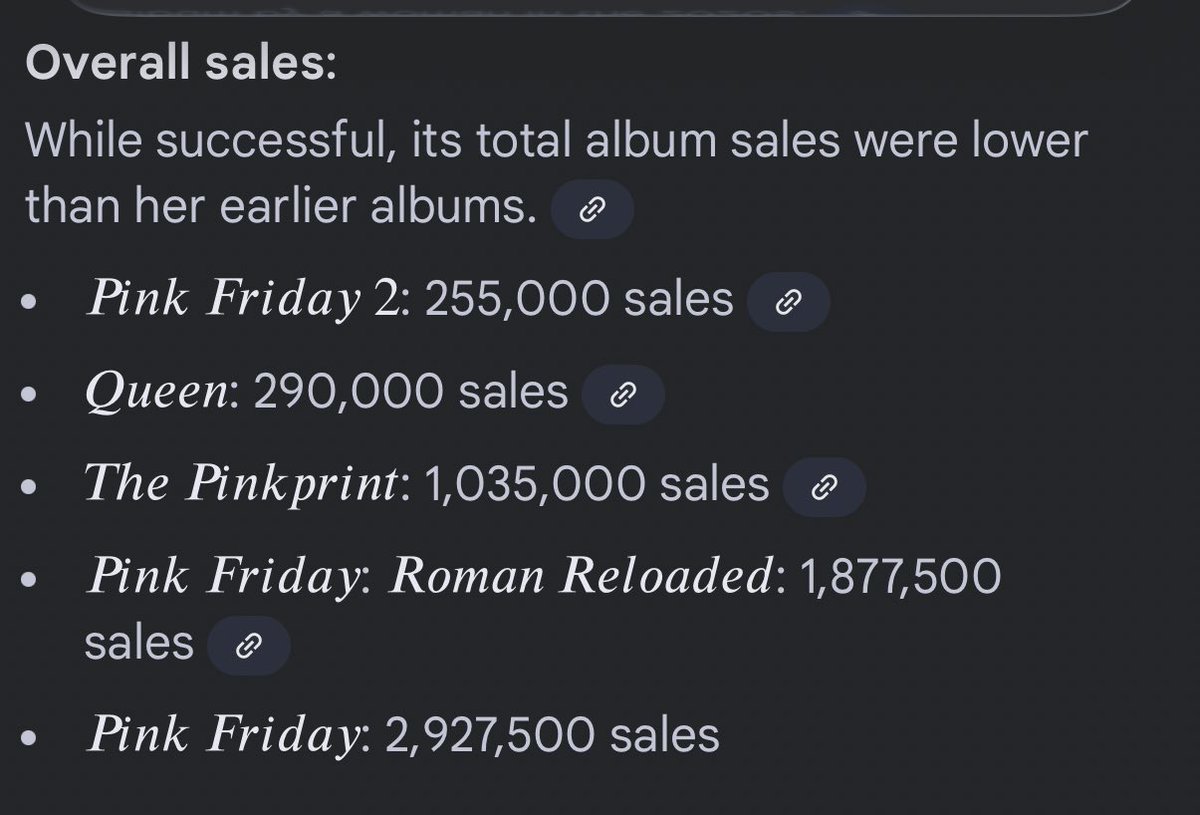Select the "Overall sales:" heading
Screen dimensions: 1200x815
click(181, 64)
